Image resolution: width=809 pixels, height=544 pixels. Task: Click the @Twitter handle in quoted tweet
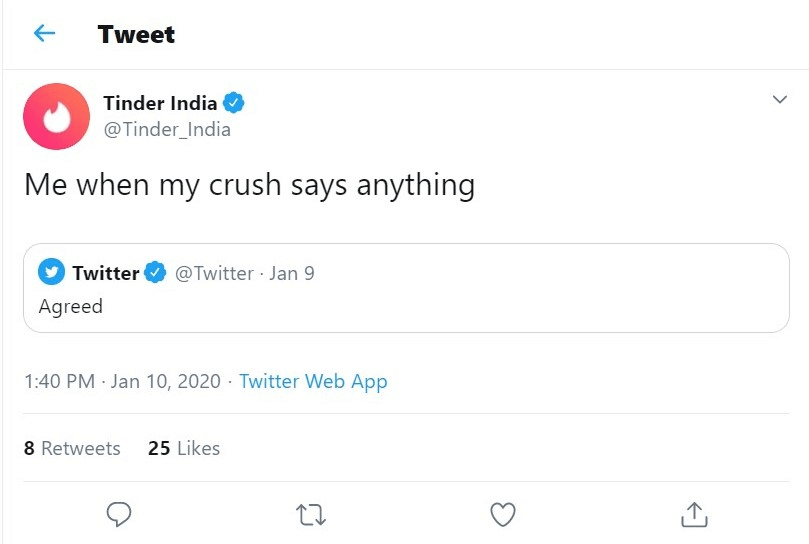pyautogui.click(x=214, y=273)
